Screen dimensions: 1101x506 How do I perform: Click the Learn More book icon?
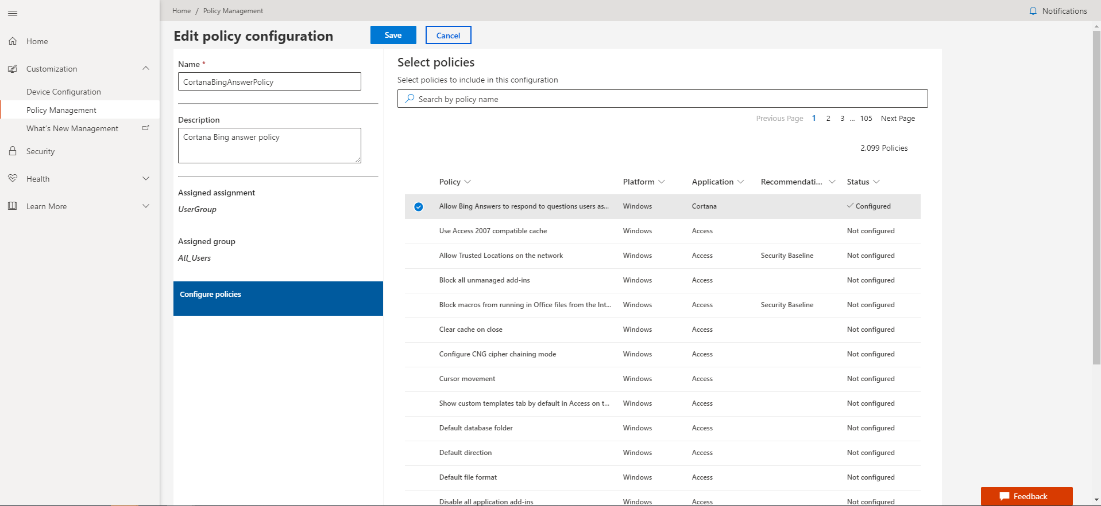click(x=12, y=206)
